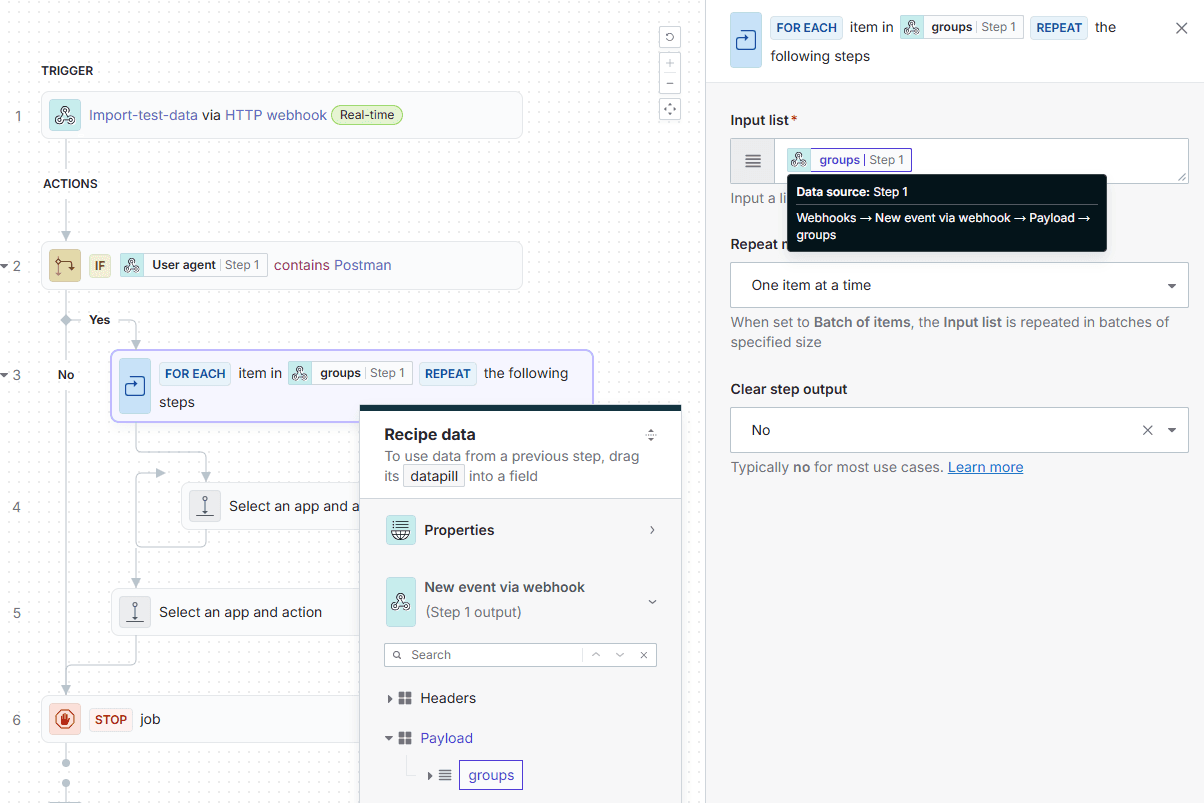Screen dimensions: 1204x803
Task: Clear the 'No' value in Clear step output
Action: tap(1147, 430)
